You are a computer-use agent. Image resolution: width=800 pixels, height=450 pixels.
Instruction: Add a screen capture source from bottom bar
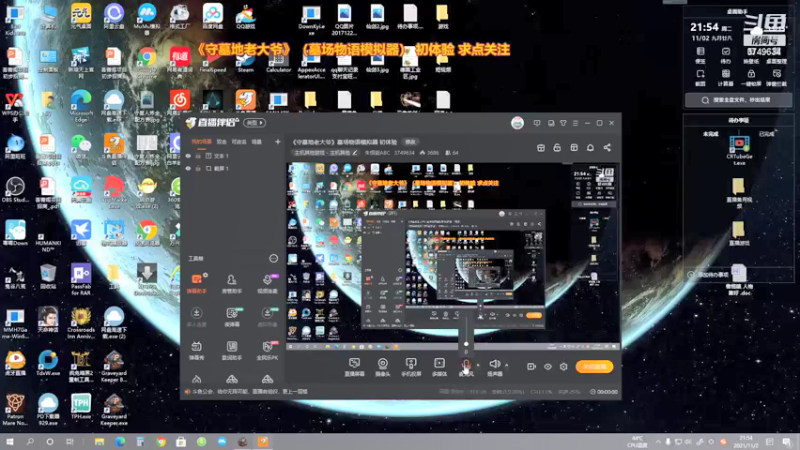pyautogui.click(x=354, y=366)
